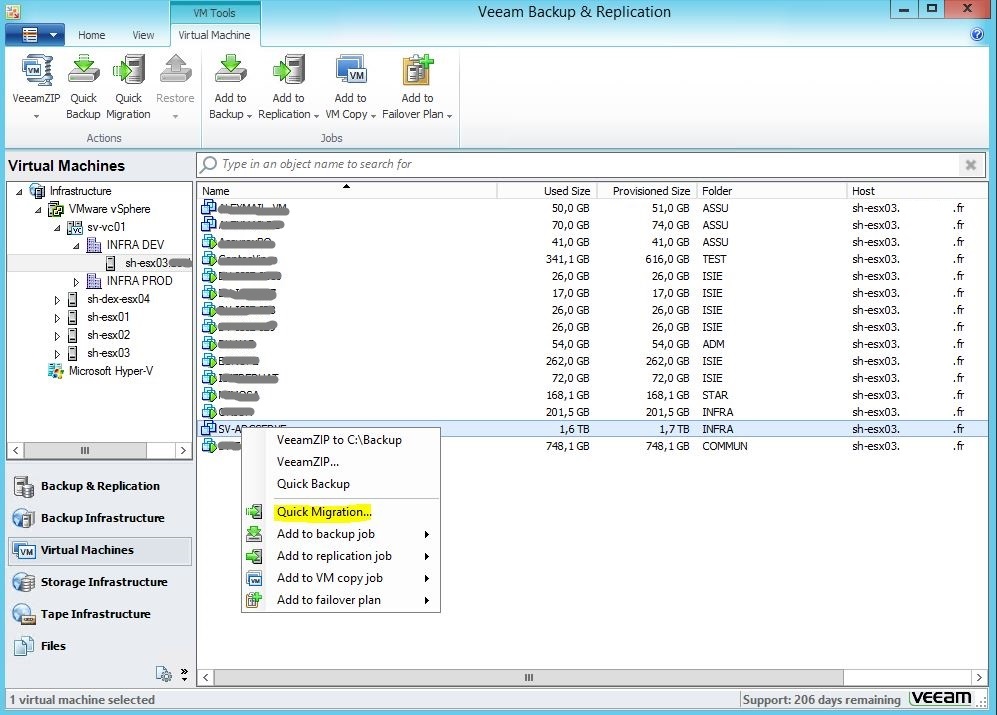This screenshot has height=715, width=997.
Task: Collapse the sv-vc01 tree node
Action: (57, 227)
